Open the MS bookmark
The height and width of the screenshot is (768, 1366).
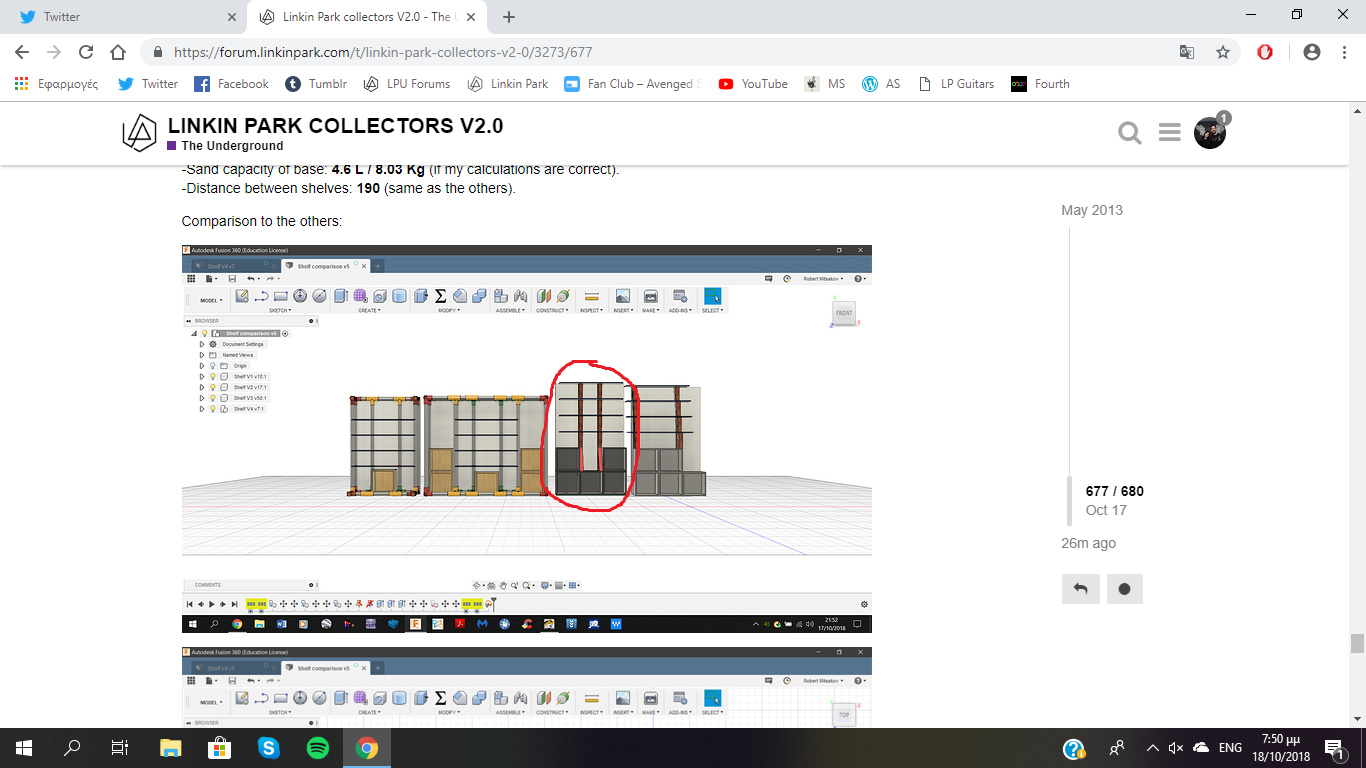click(x=826, y=84)
